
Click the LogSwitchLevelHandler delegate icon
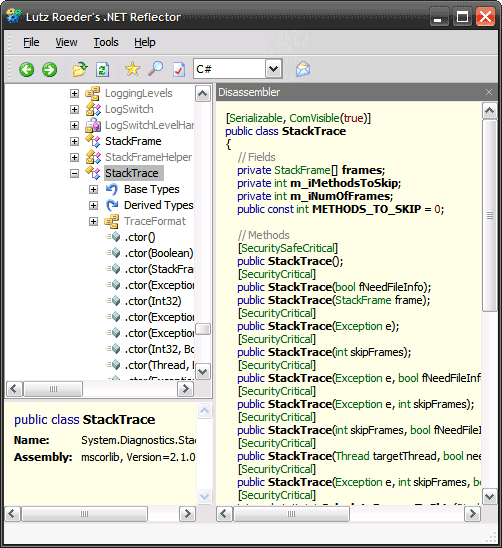(93, 125)
